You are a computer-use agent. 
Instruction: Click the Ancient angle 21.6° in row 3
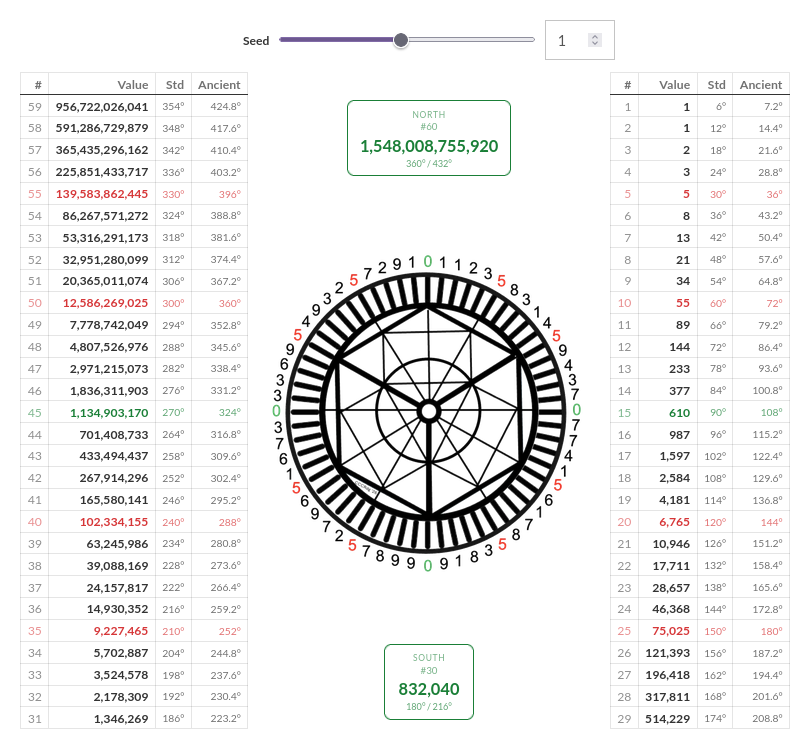(x=771, y=150)
